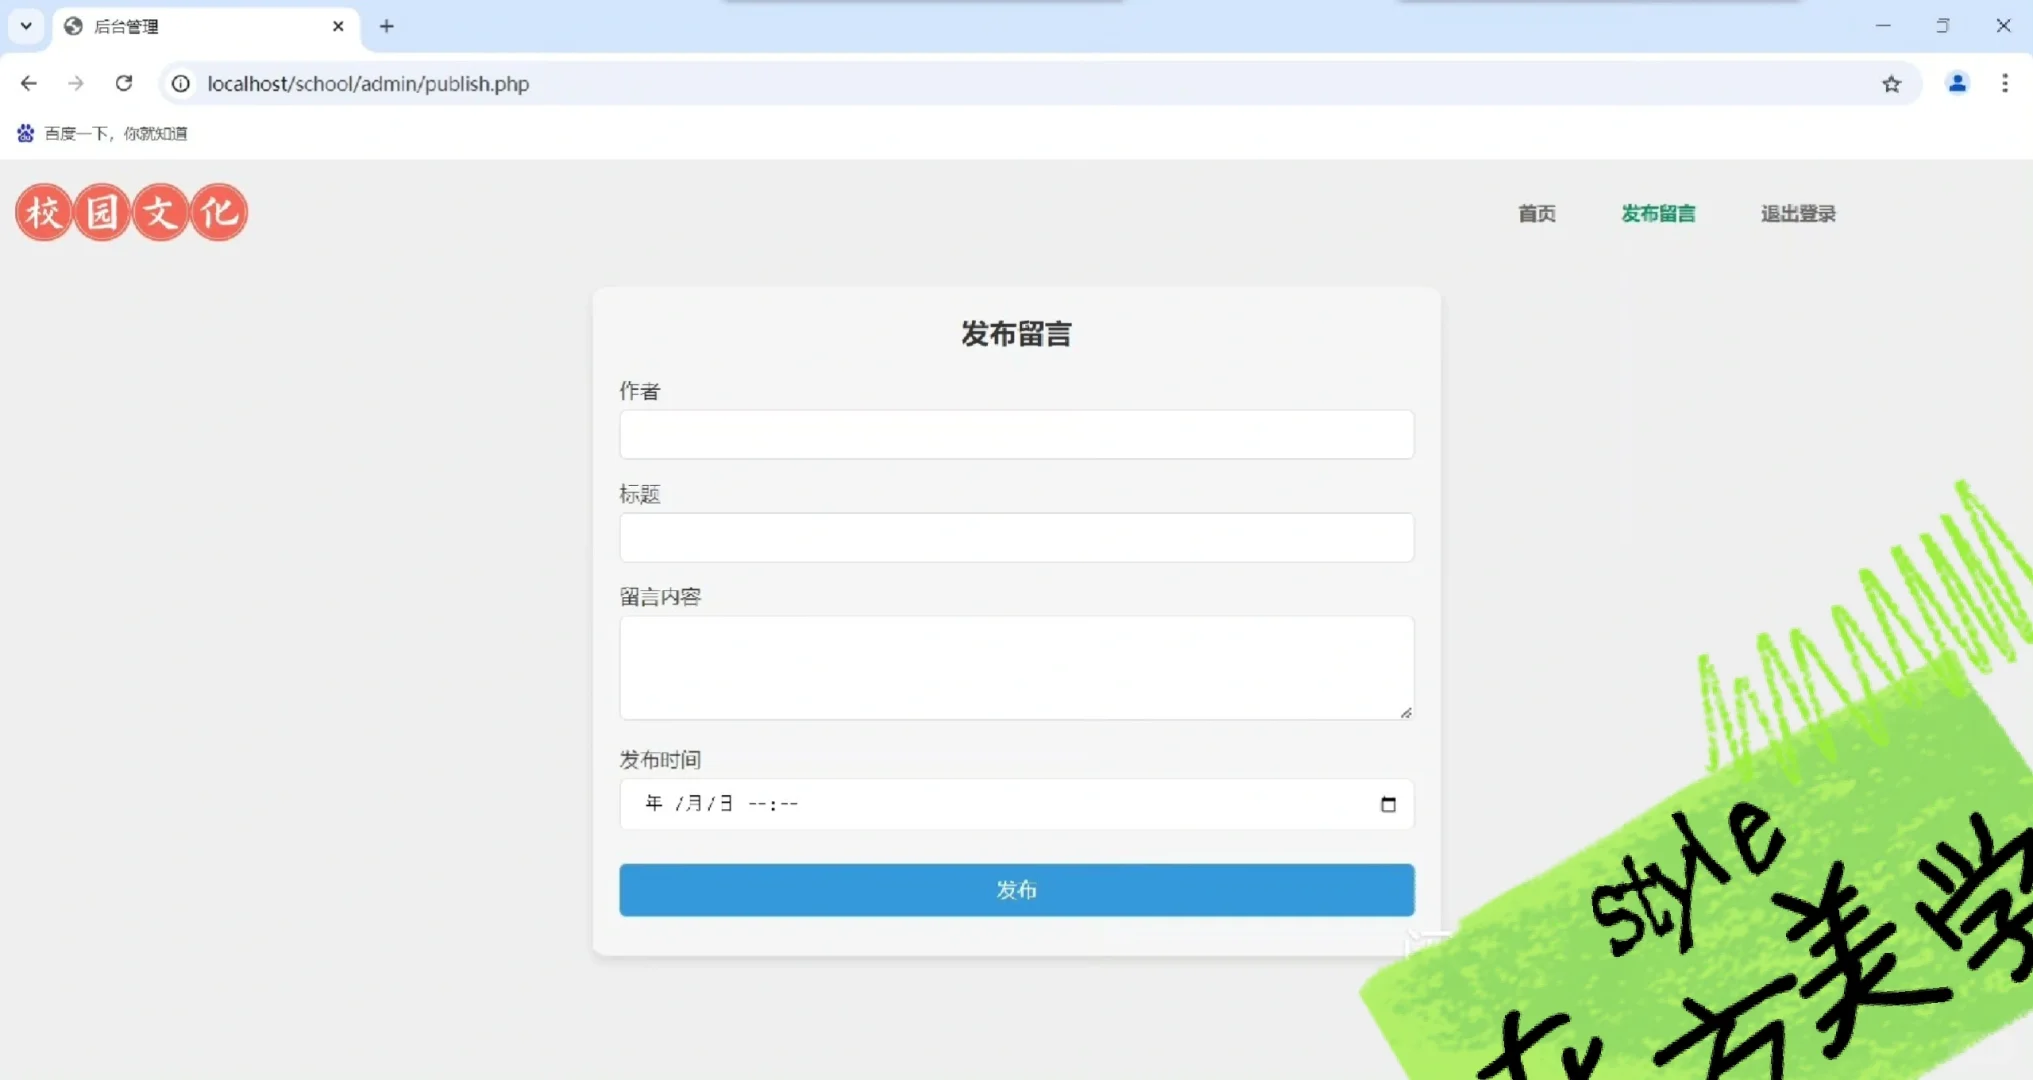Click the 留言内容 textarea
Screen dimensions: 2033x1080
(x=1016, y=667)
